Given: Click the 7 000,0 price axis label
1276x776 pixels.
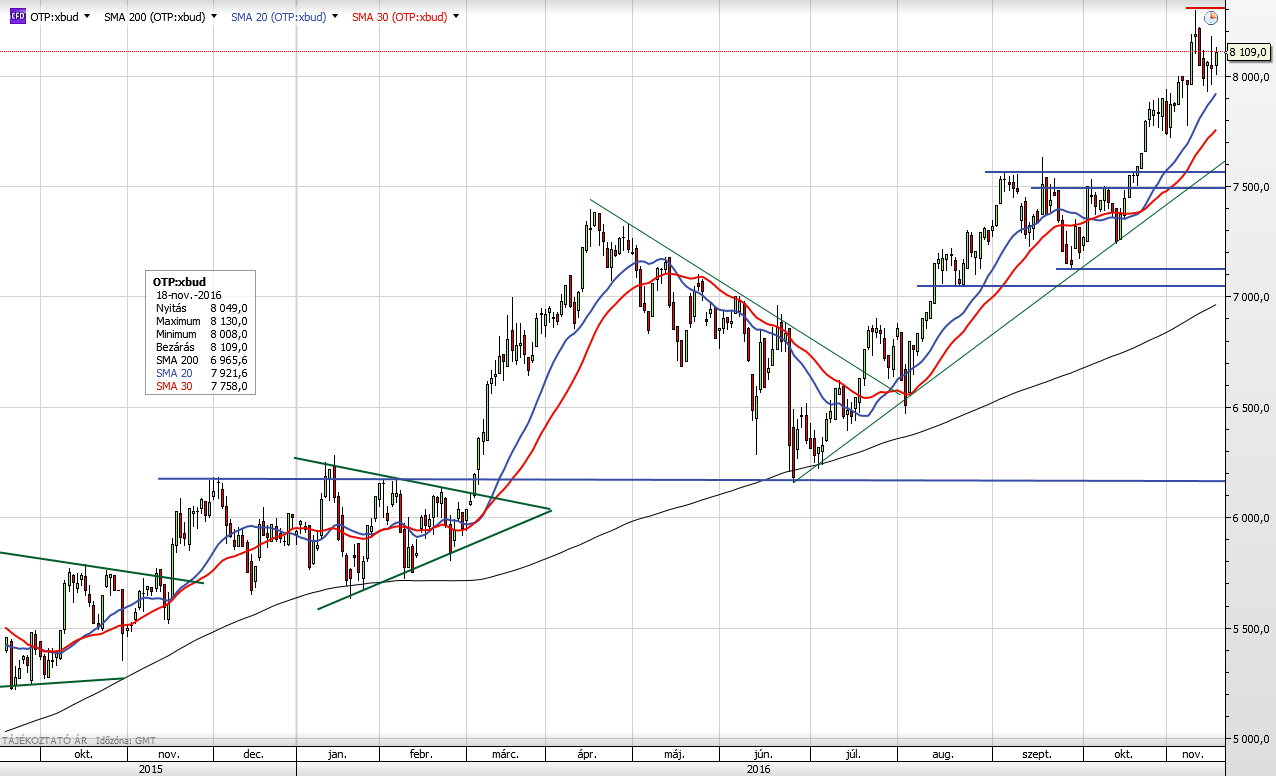Looking at the screenshot, I should tap(1250, 297).
